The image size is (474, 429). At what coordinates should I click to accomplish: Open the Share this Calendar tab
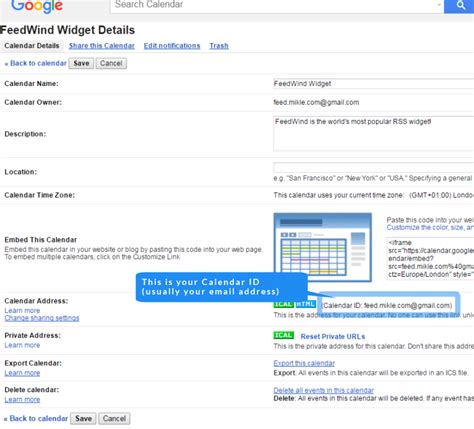(102, 46)
